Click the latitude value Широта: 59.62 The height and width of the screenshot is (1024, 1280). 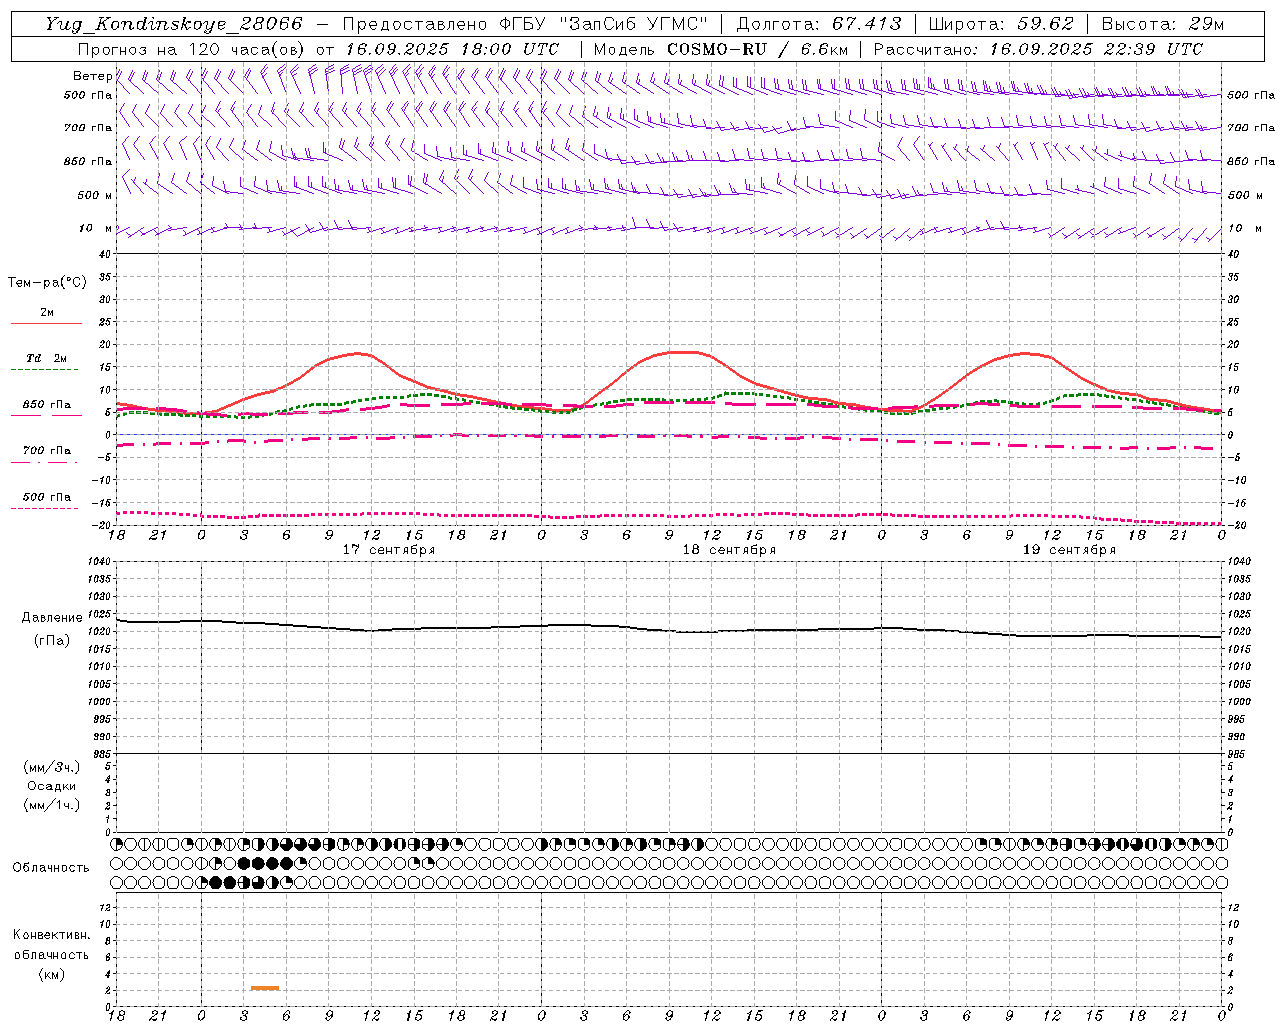point(1001,24)
